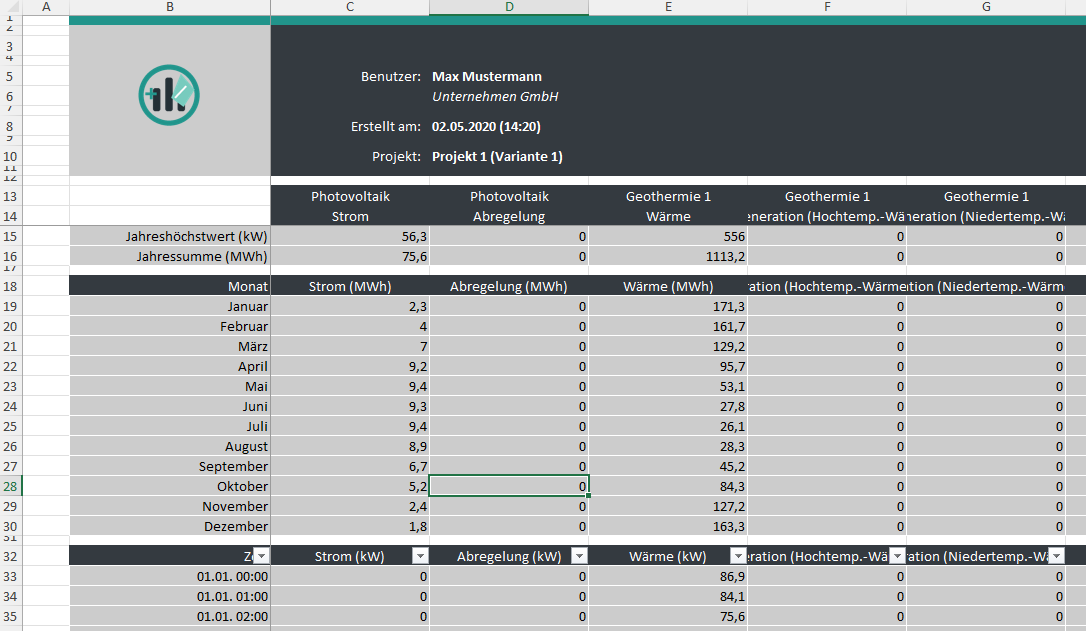1086x631 pixels.
Task: Click the Projekt: label
Action: click(x=396, y=157)
